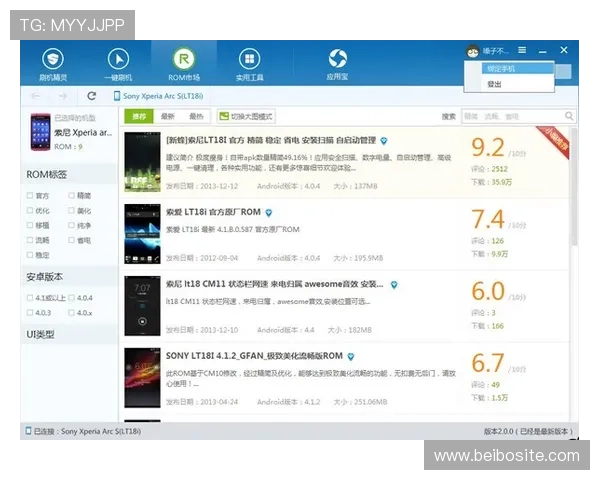Choose 绑定手机 from account menu
600x480 pixels.
[x=517, y=69]
